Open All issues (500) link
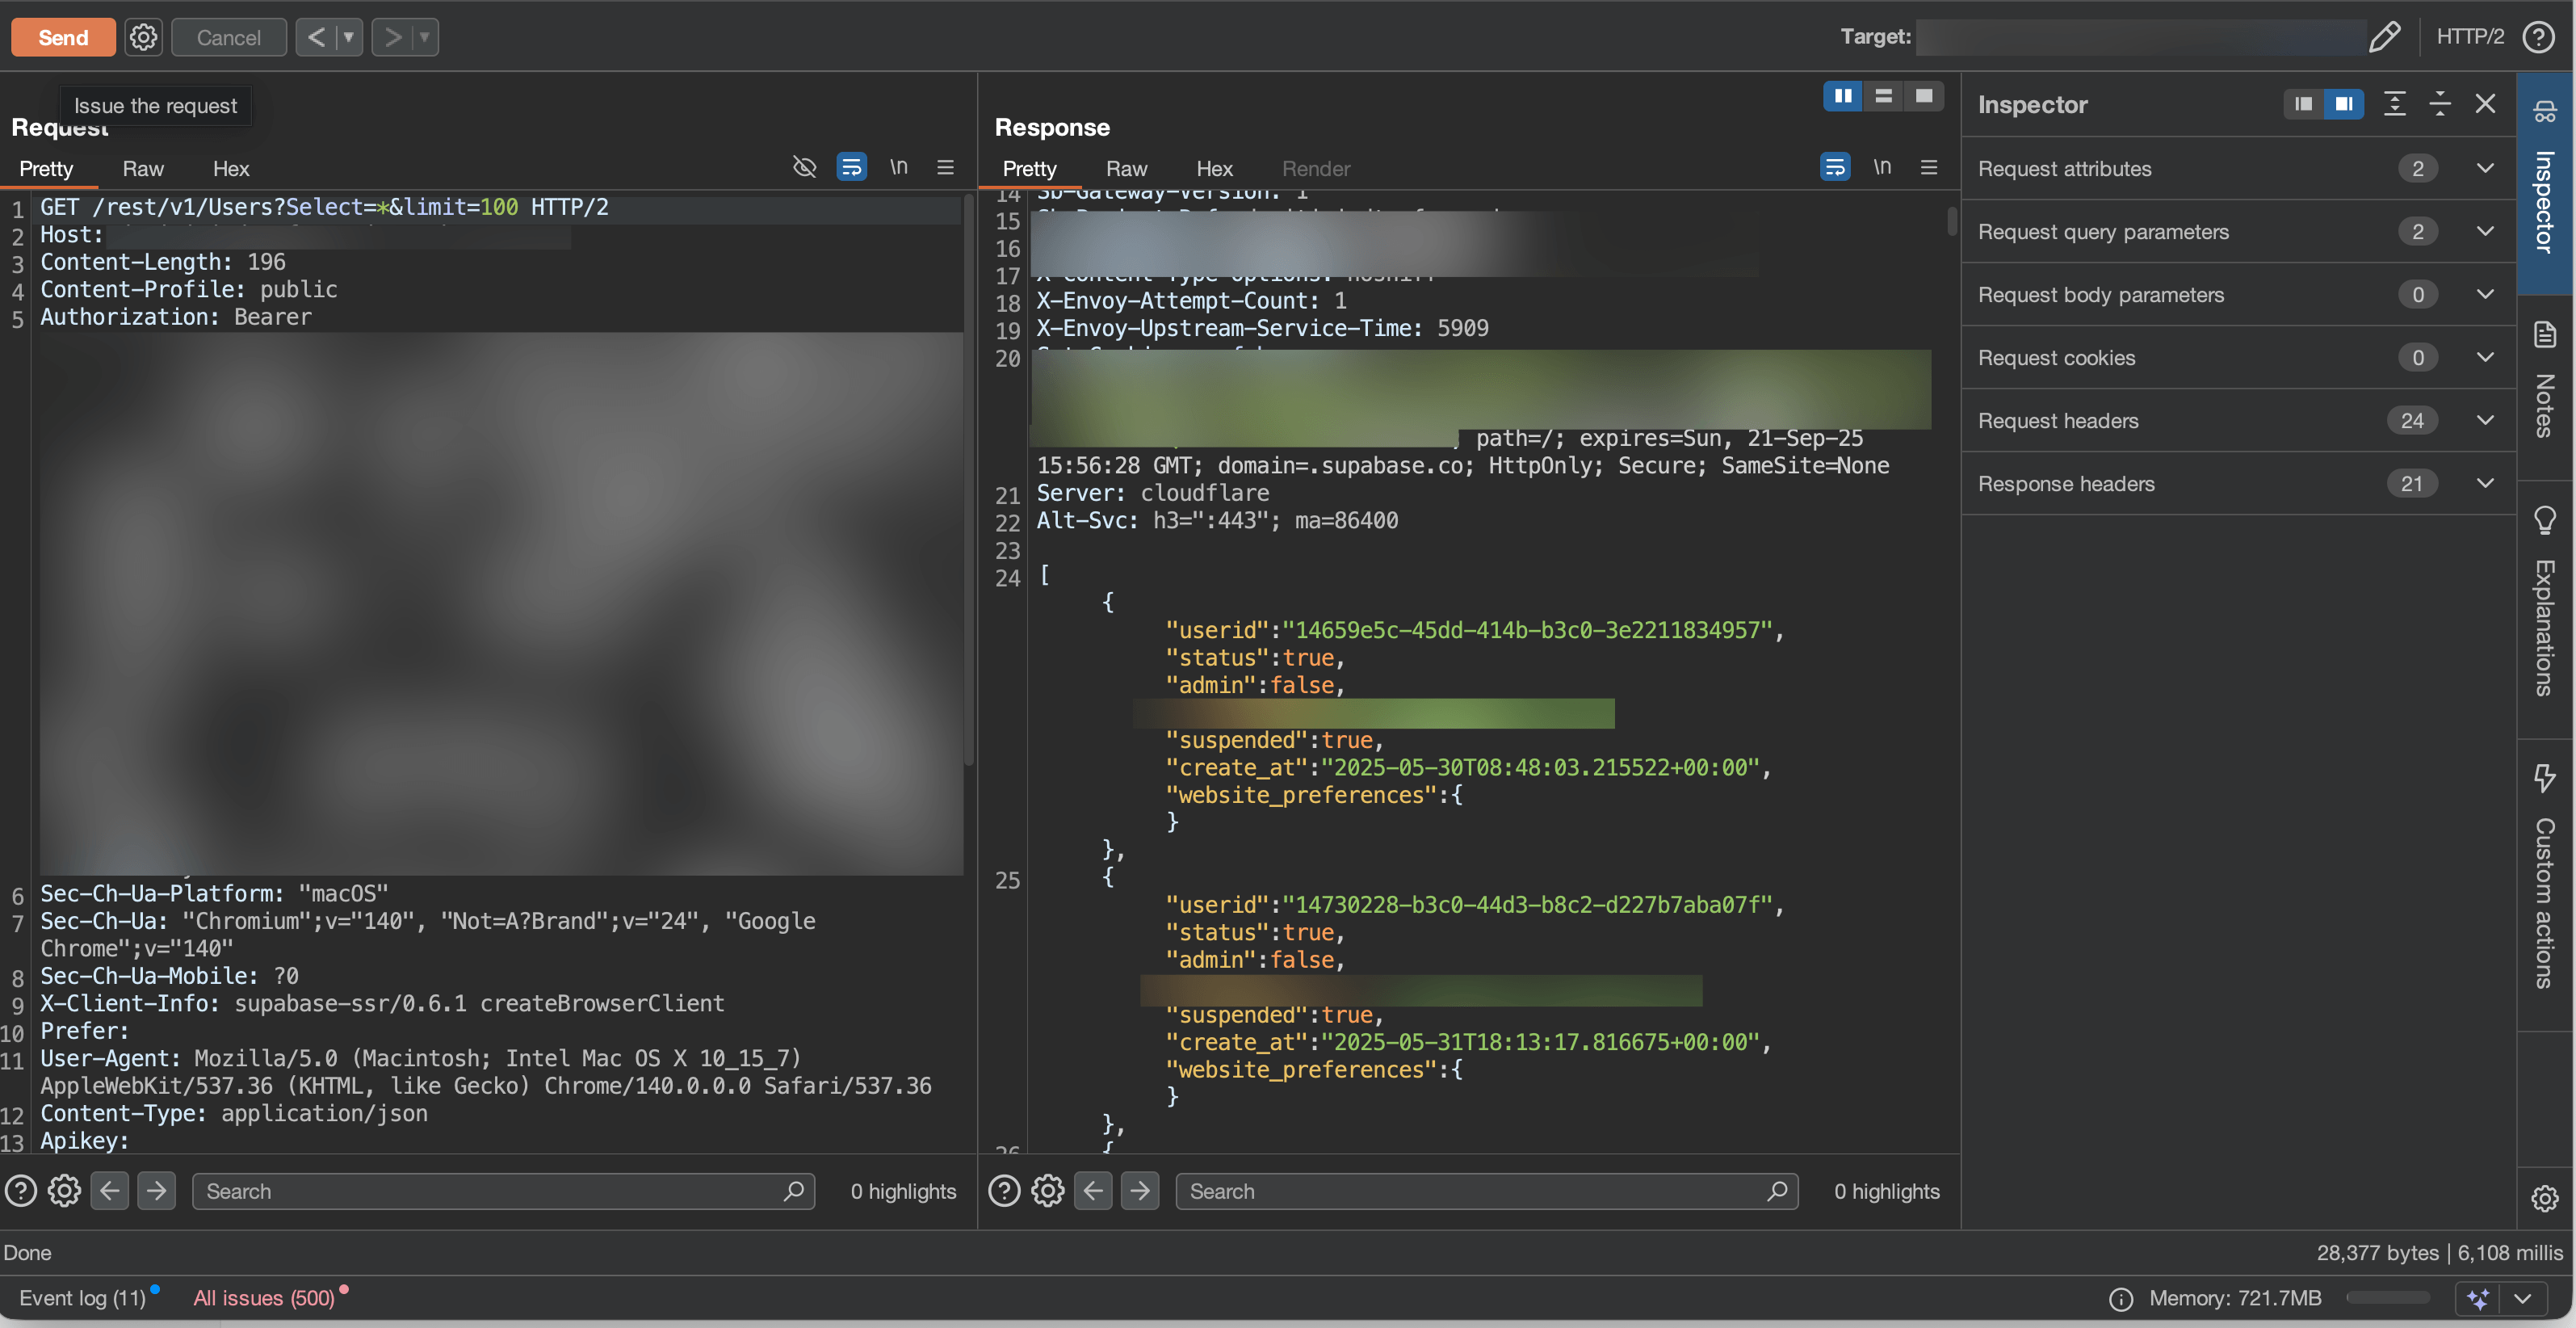 [x=264, y=1298]
